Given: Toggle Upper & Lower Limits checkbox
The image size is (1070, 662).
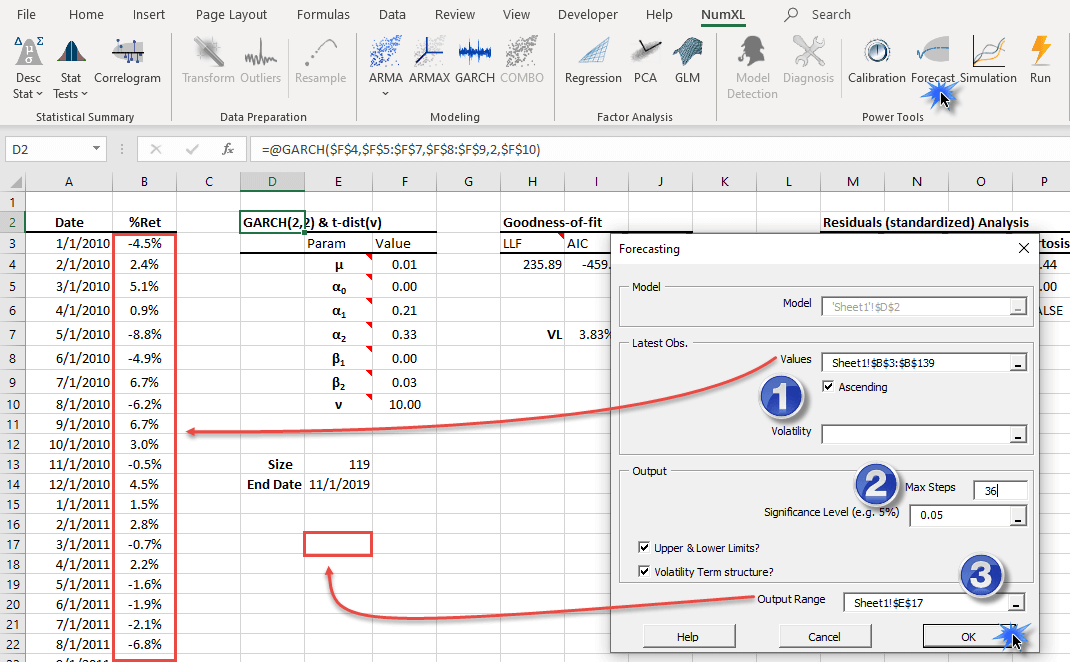Looking at the screenshot, I should coord(645,547).
